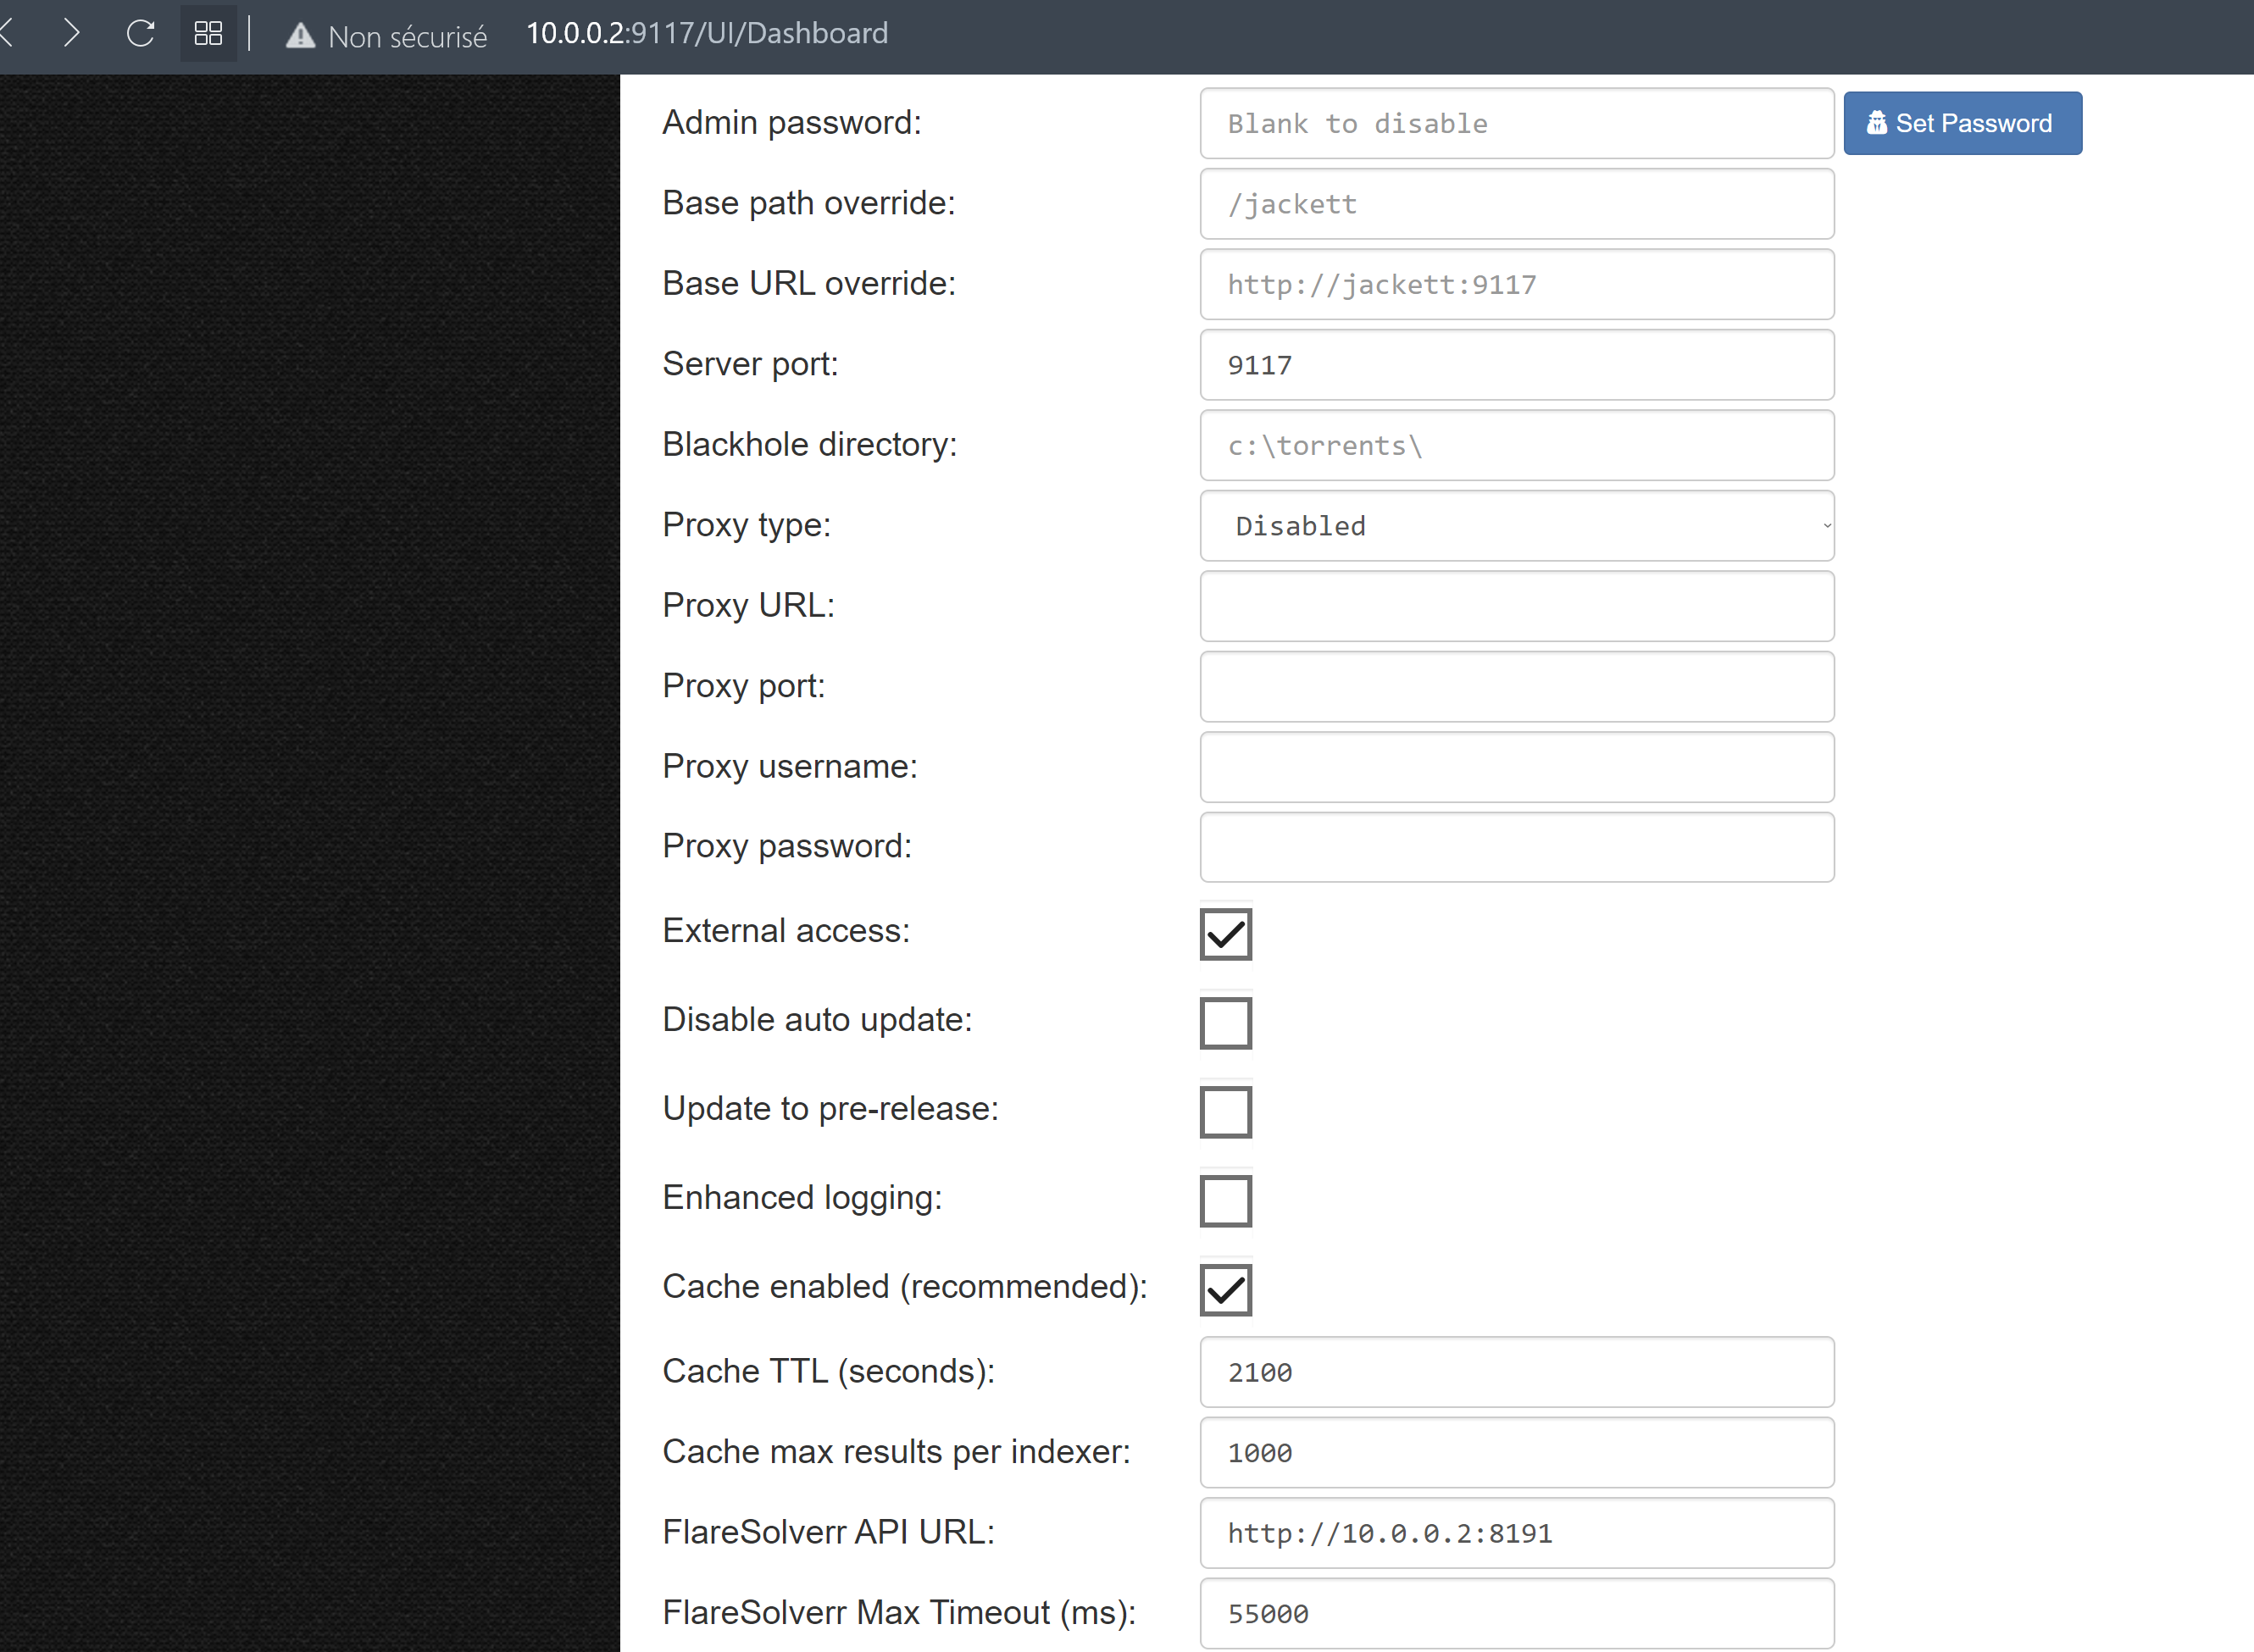Expand Proxy type selector showing Disabled
The width and height of the screenshot is (2254, 1652).
coord(1516,525)
